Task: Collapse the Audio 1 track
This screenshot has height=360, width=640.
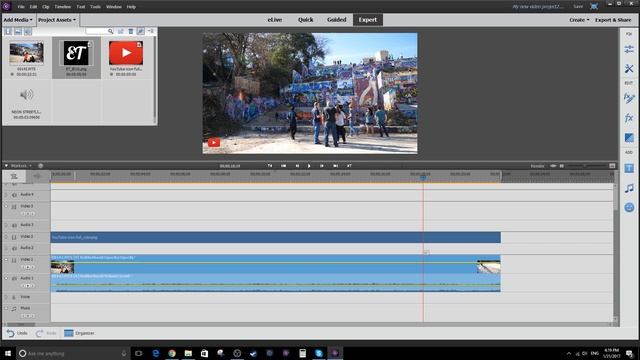Action: (6, 278)
